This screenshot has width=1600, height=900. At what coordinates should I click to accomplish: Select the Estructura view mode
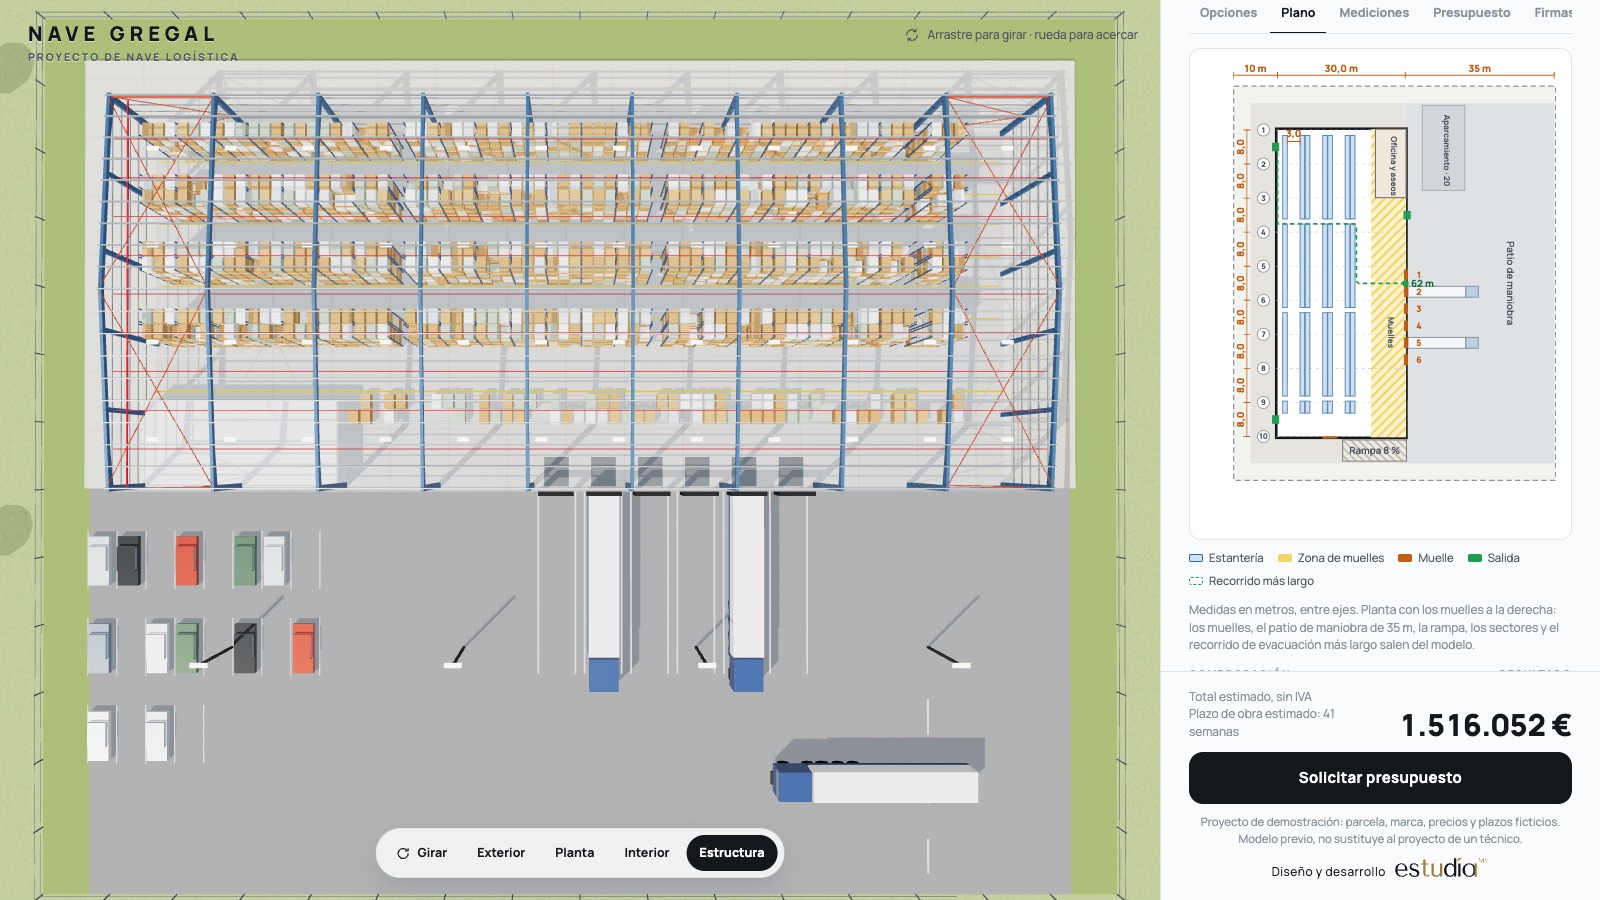[x=732, y=853]
